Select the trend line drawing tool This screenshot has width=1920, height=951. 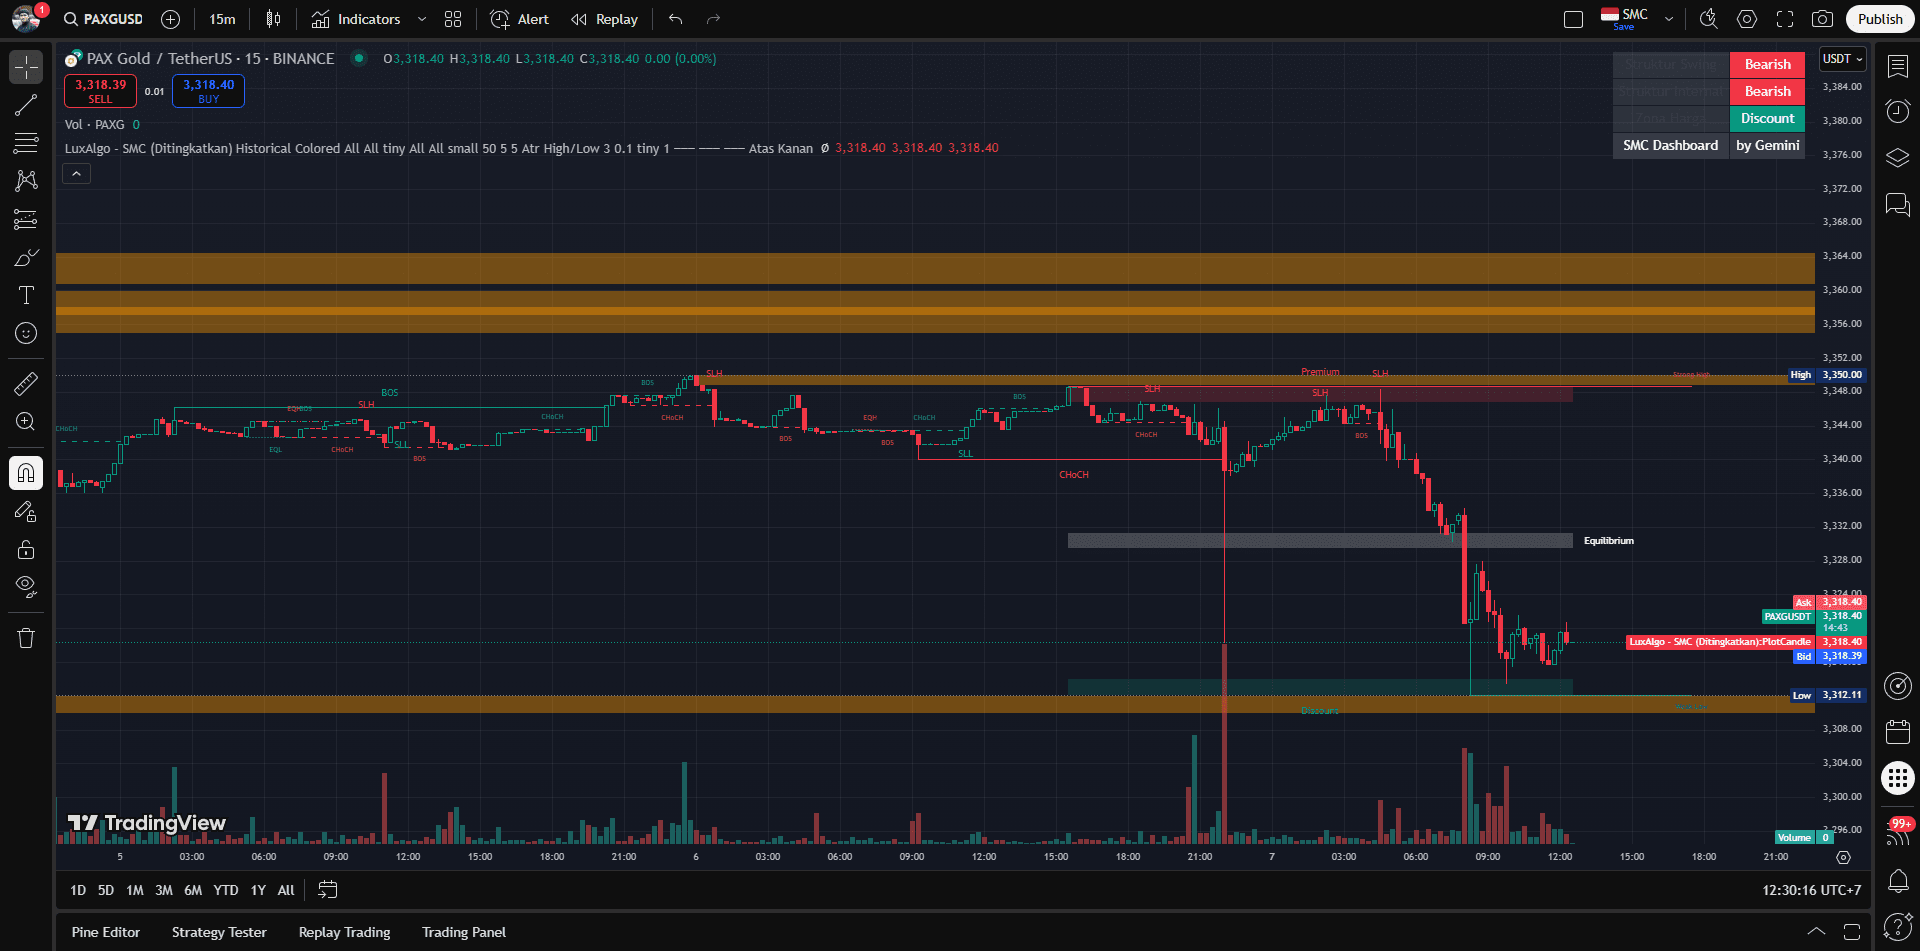[26, 105]
